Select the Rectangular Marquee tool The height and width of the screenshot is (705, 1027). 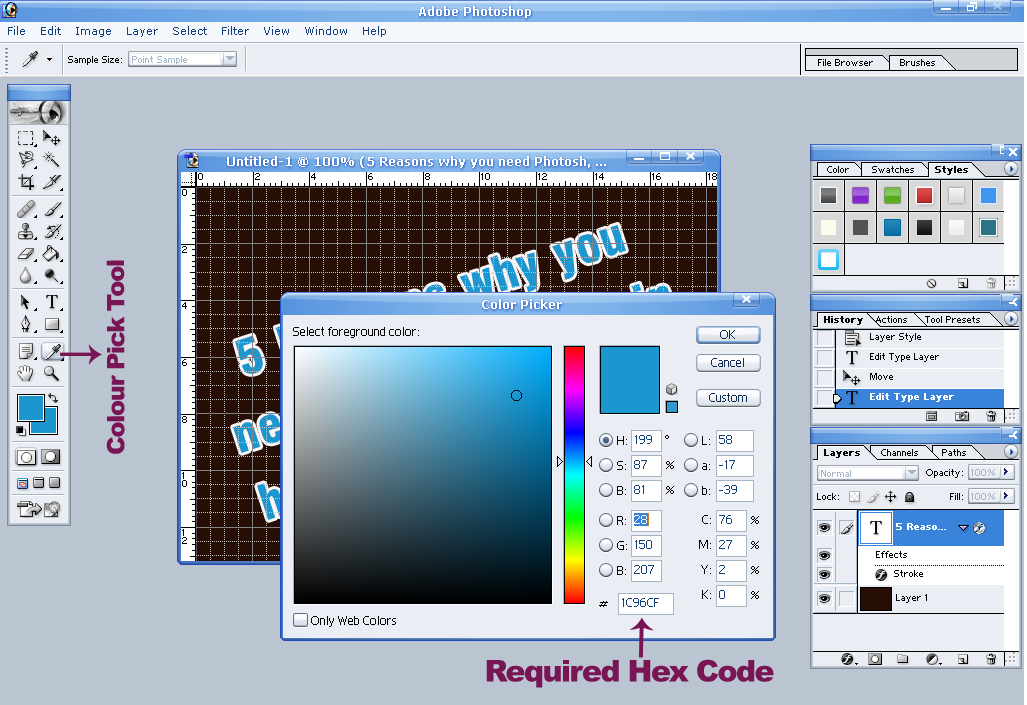click(26, 138)
